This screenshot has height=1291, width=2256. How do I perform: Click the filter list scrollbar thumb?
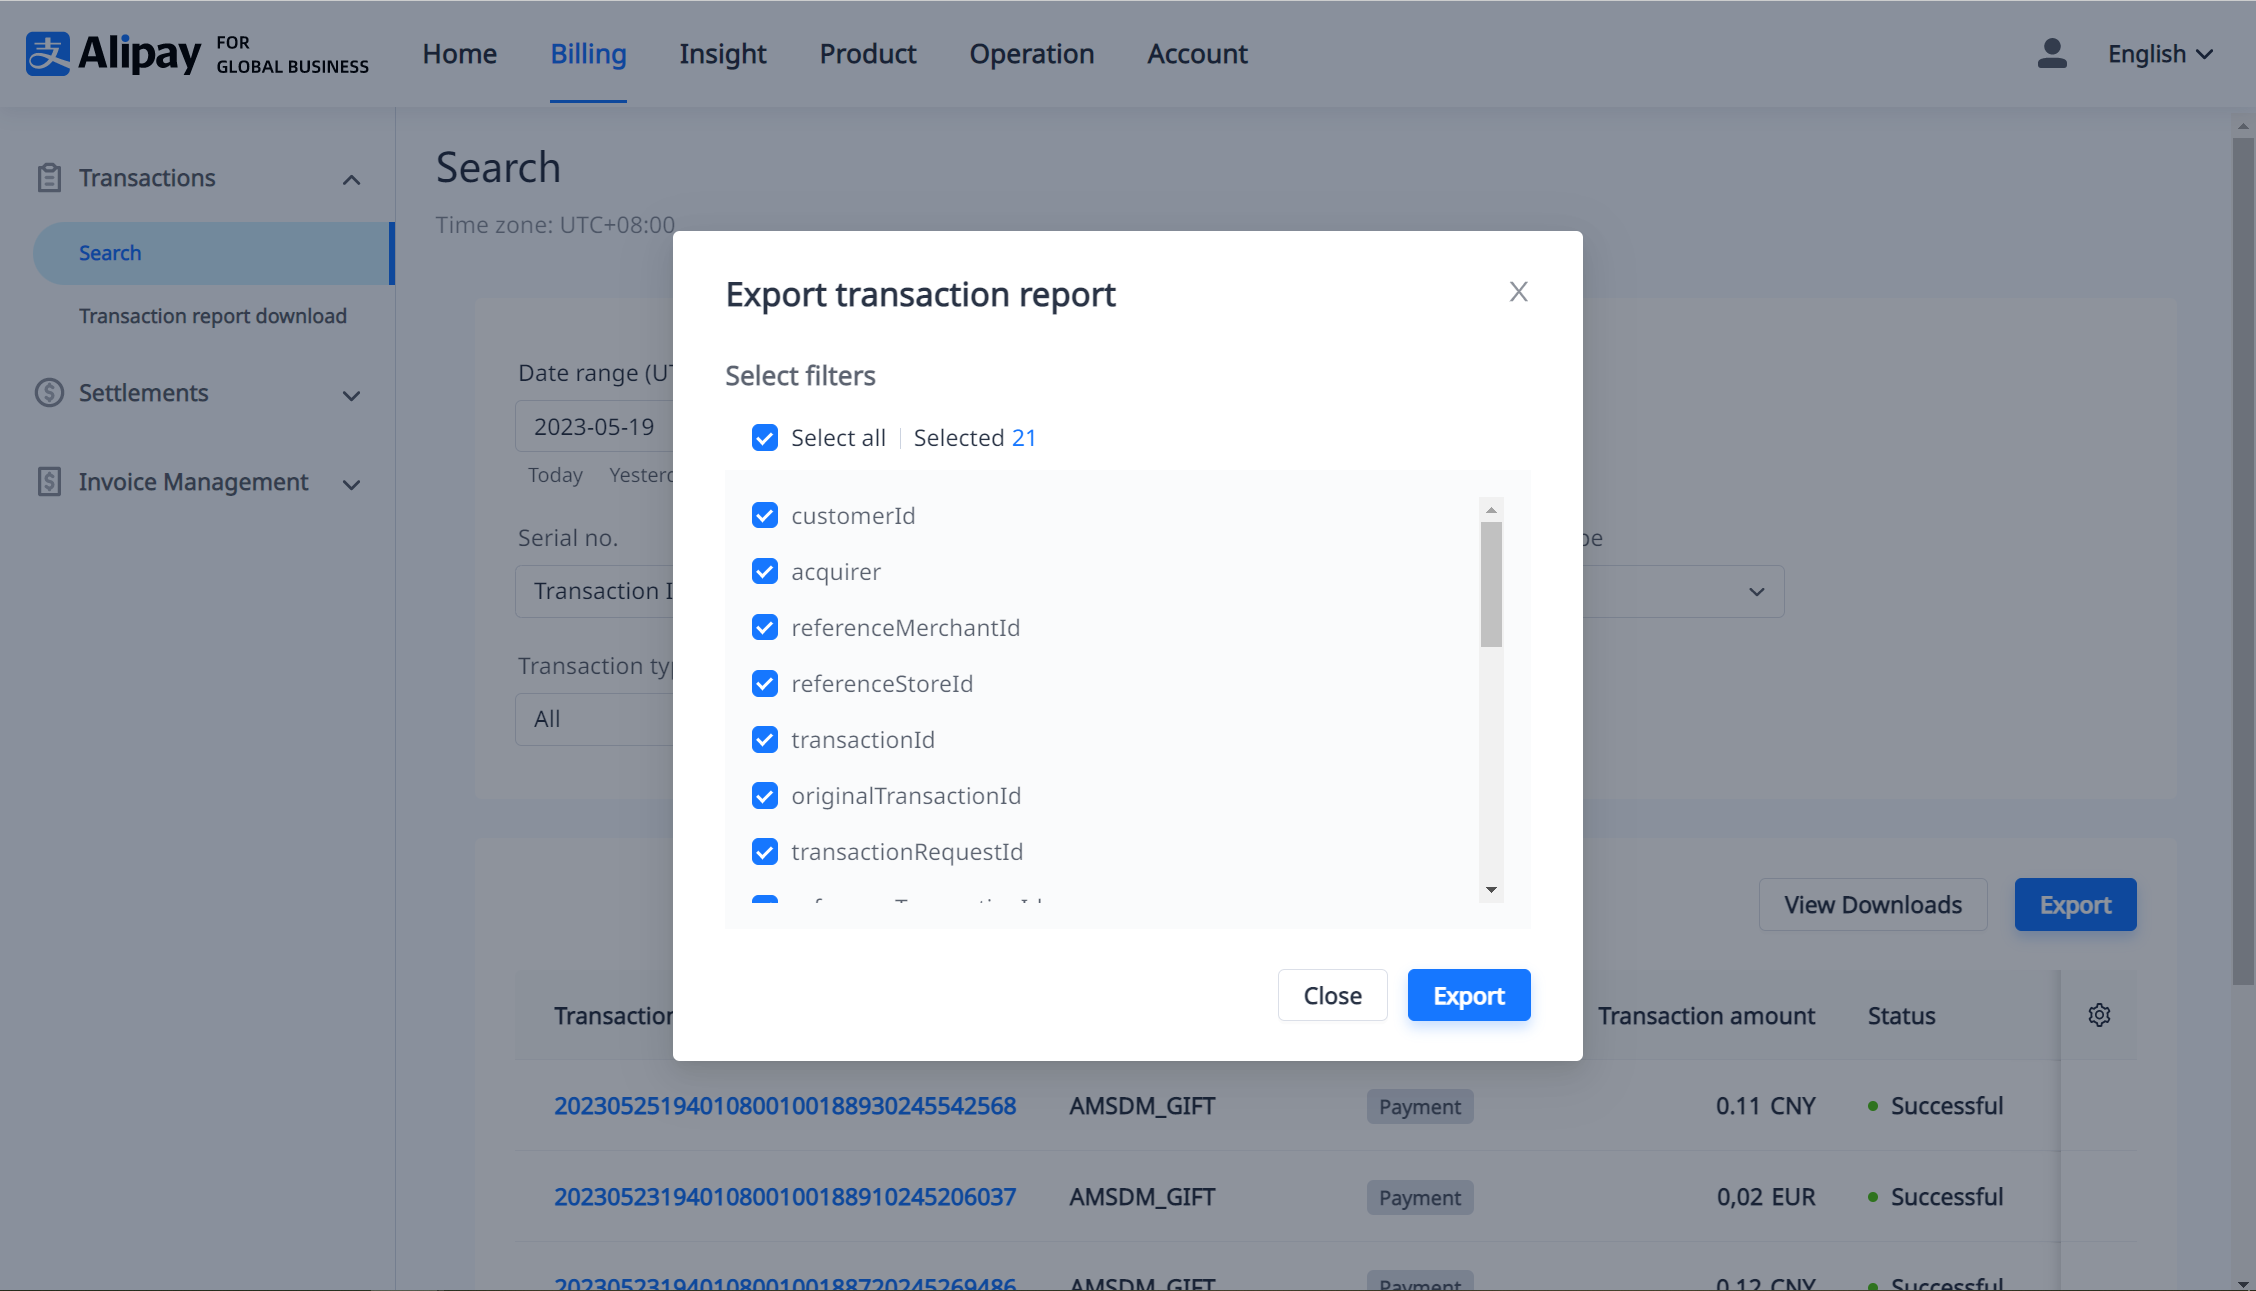(x=1491, y=584)
